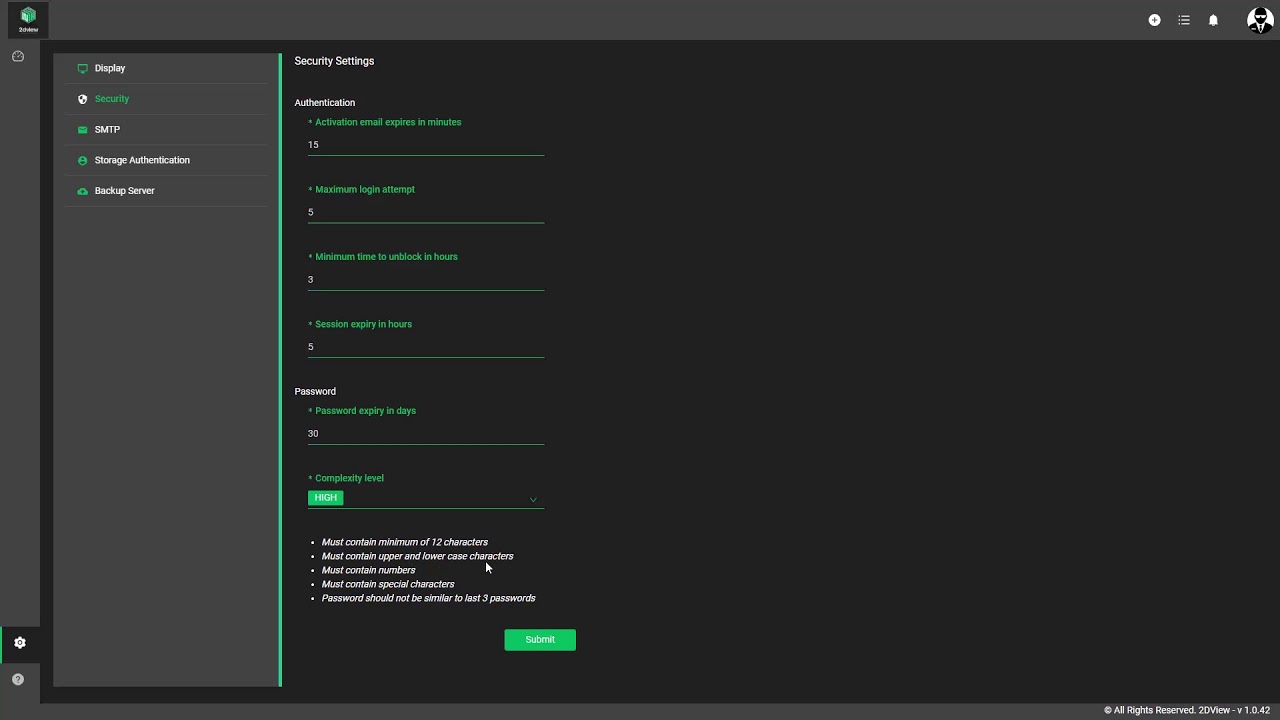The height and width of the screenshot is (720, 1280).
Task: Click the HIGH complexity tag
Action: [x=326, y=498]
